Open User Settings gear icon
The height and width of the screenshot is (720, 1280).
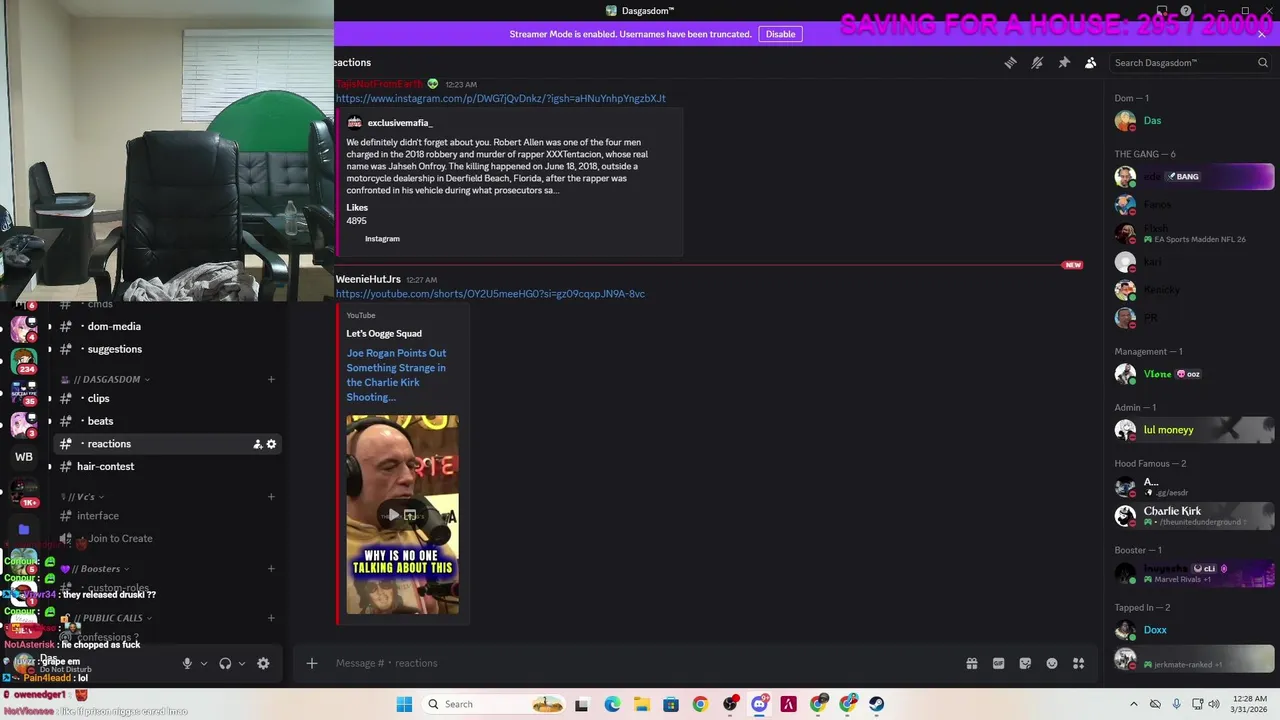point(263,663)
